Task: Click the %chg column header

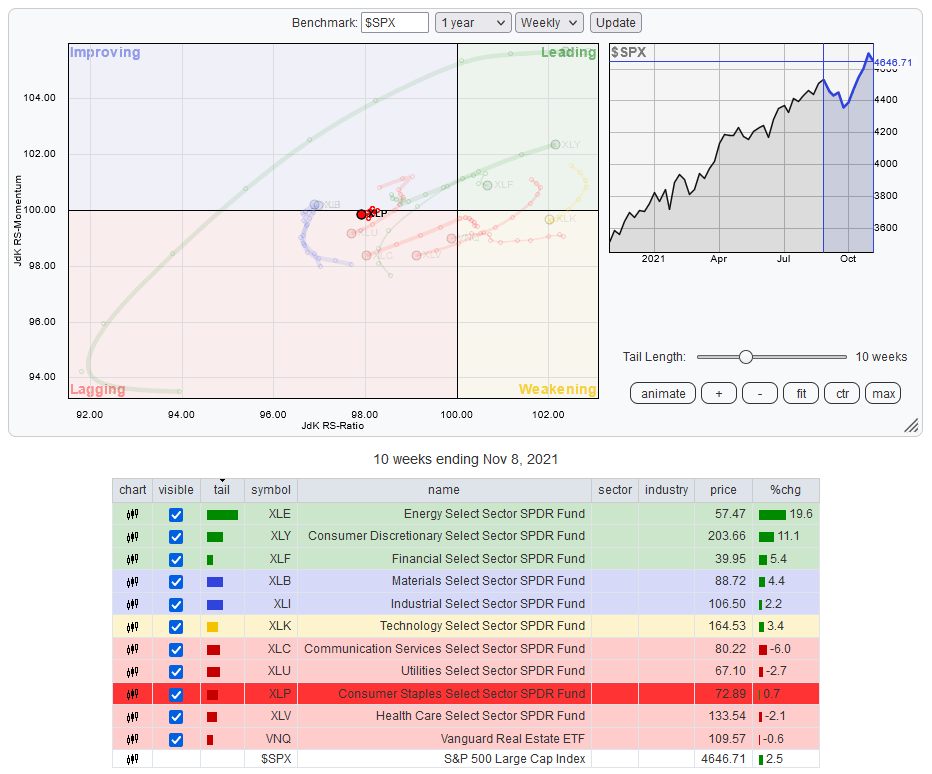Action: point(785,490)
